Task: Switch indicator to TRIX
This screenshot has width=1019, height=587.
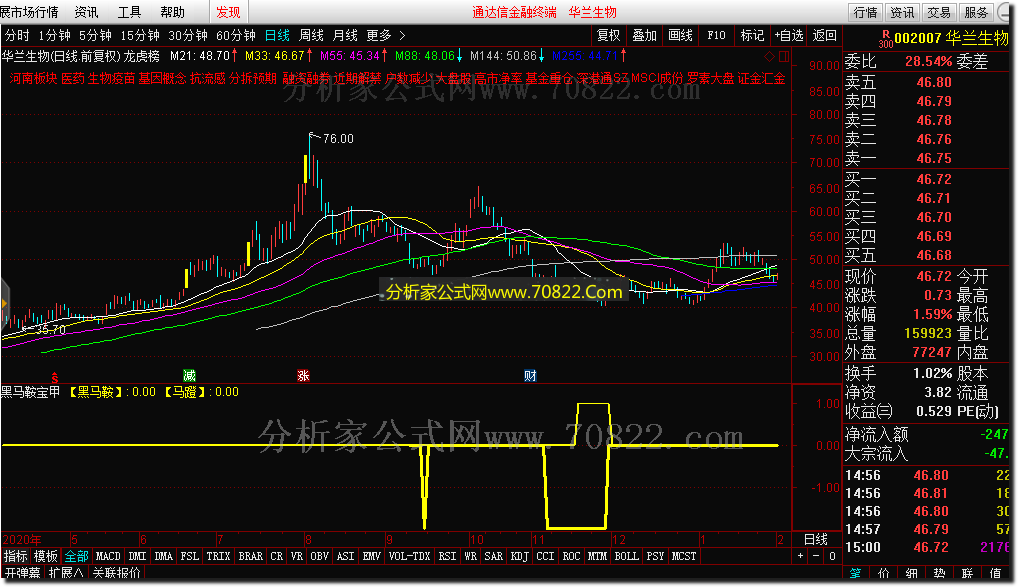Action: click(x=218, y=556)
